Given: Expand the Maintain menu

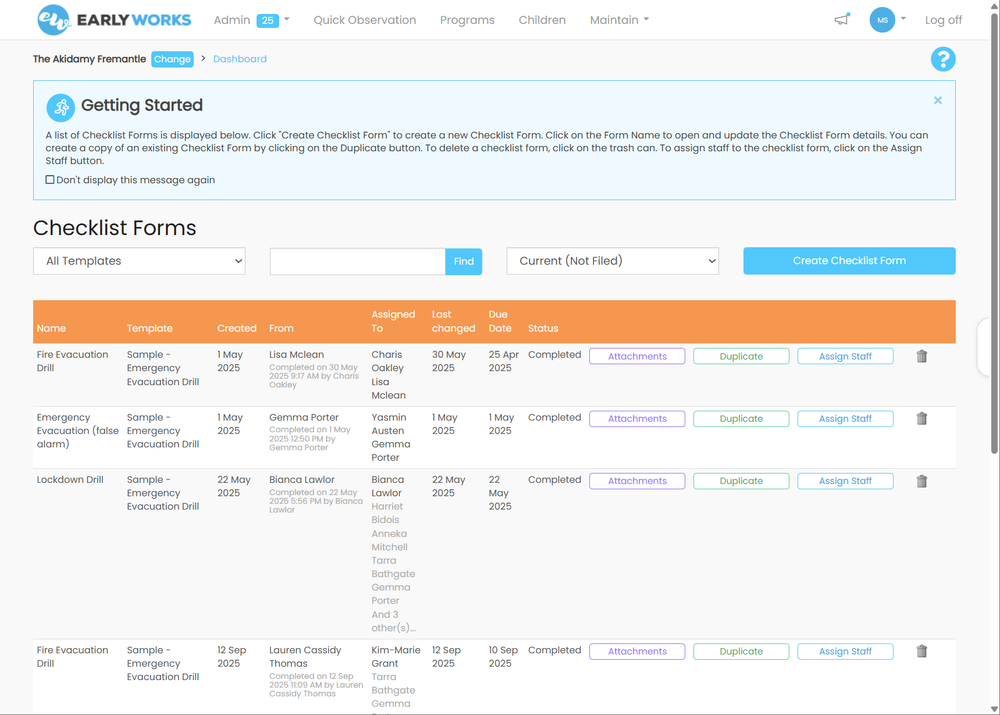Looking at the screenshot, I should (619, 20).
